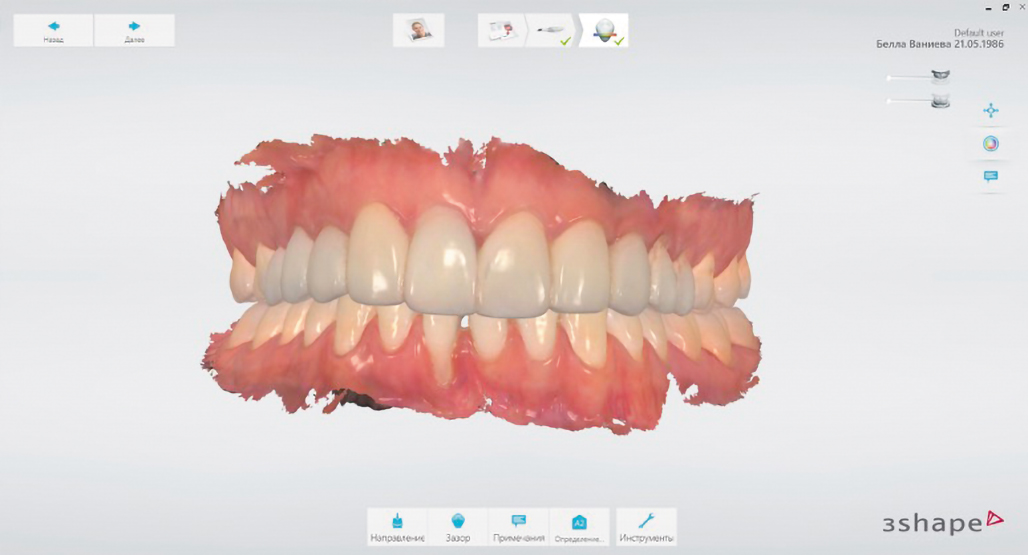Open the Зазор clearance tool
This screenshot has height=555, width=1028.
coord(458,527)
